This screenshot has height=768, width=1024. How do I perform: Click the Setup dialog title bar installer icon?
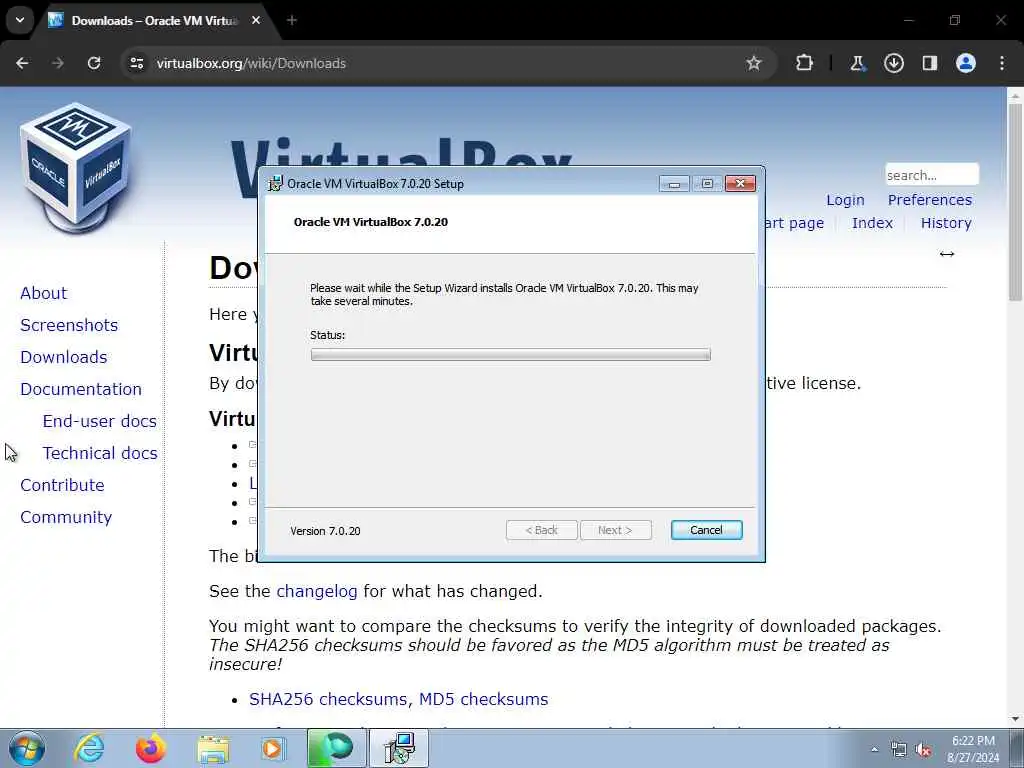pyautogui.click(x=276, y=184)
